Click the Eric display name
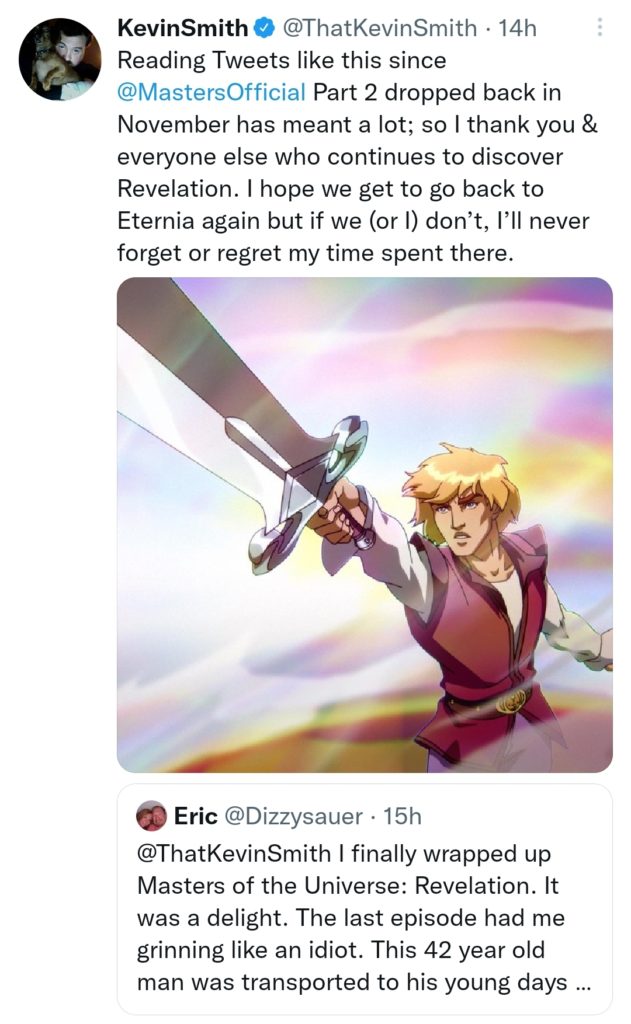 point(196,816)
